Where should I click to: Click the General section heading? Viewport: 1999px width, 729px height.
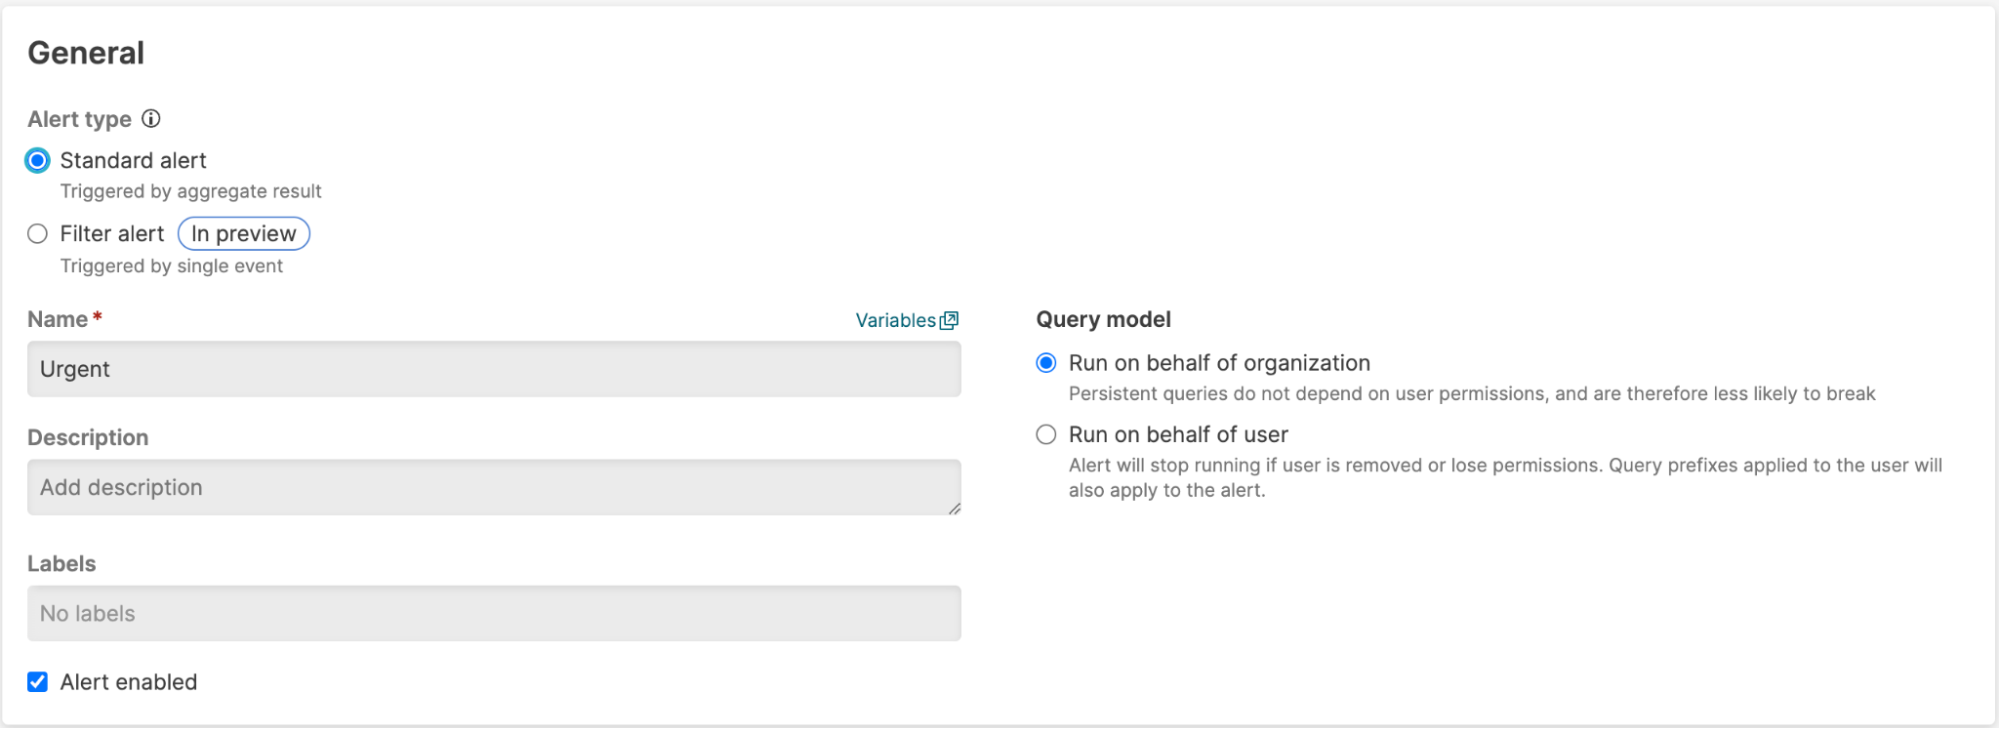[86, 53]
